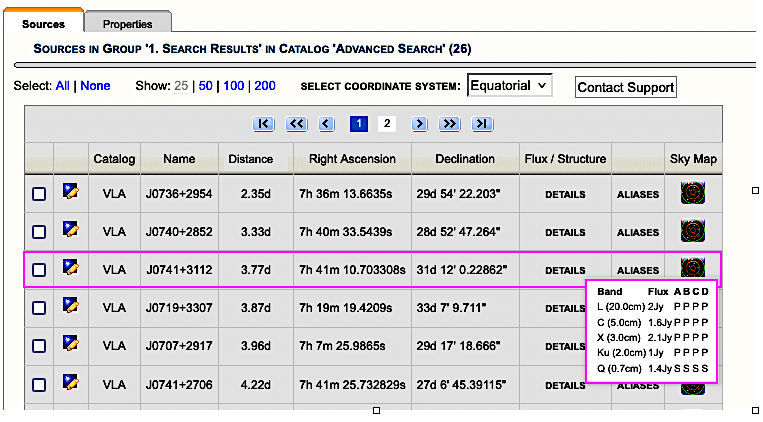Open Sky Map icon for J0736+2954
This screenshot has height=422, width=763.
coord(692,193)
